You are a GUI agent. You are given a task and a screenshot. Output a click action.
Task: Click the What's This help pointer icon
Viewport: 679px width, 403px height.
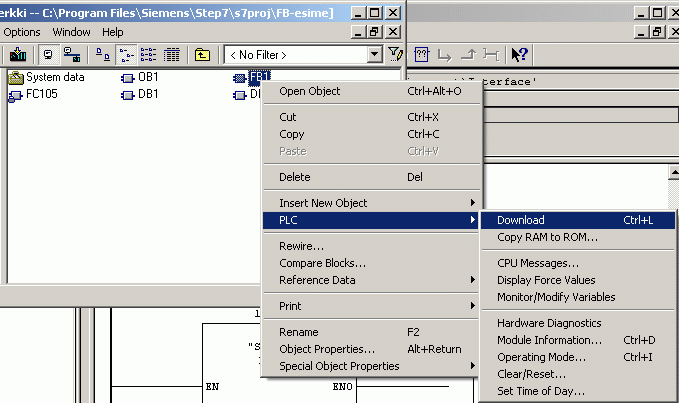(x=519, y=55)
